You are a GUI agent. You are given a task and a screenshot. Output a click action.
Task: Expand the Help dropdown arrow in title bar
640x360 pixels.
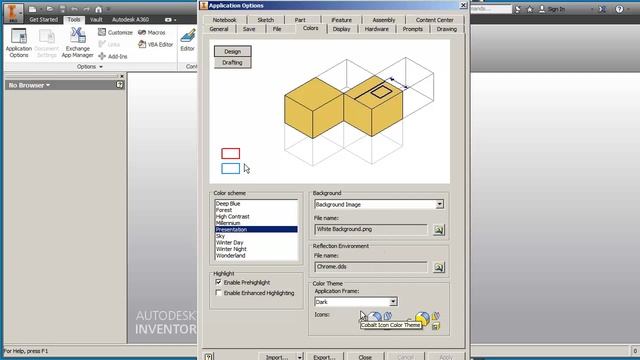pyautogui.click(x=629, y=9)
